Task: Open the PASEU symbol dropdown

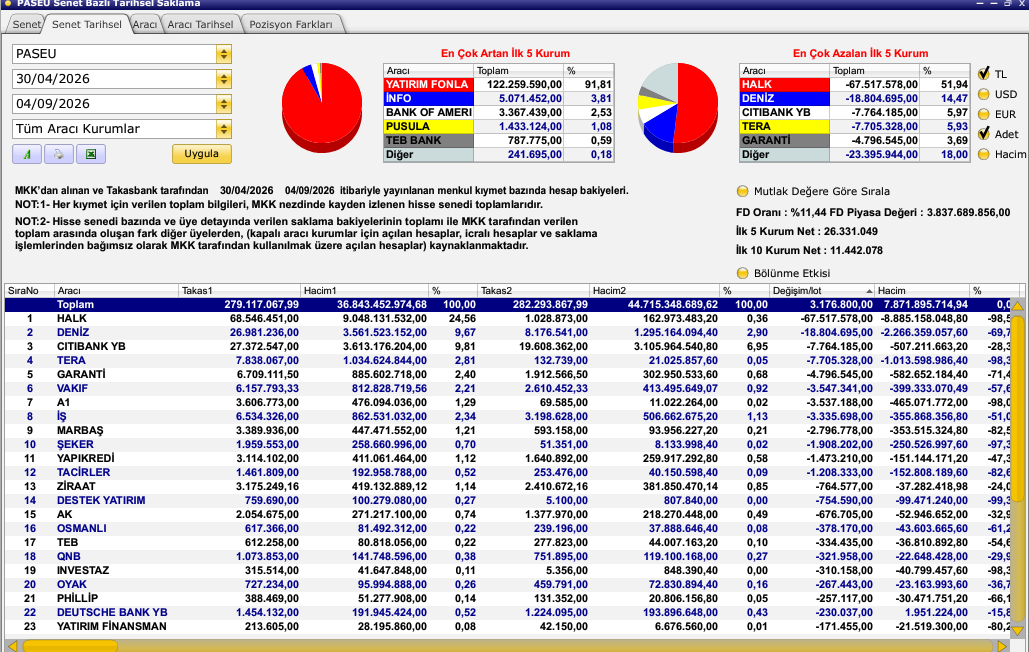Action: pos(224,54)
